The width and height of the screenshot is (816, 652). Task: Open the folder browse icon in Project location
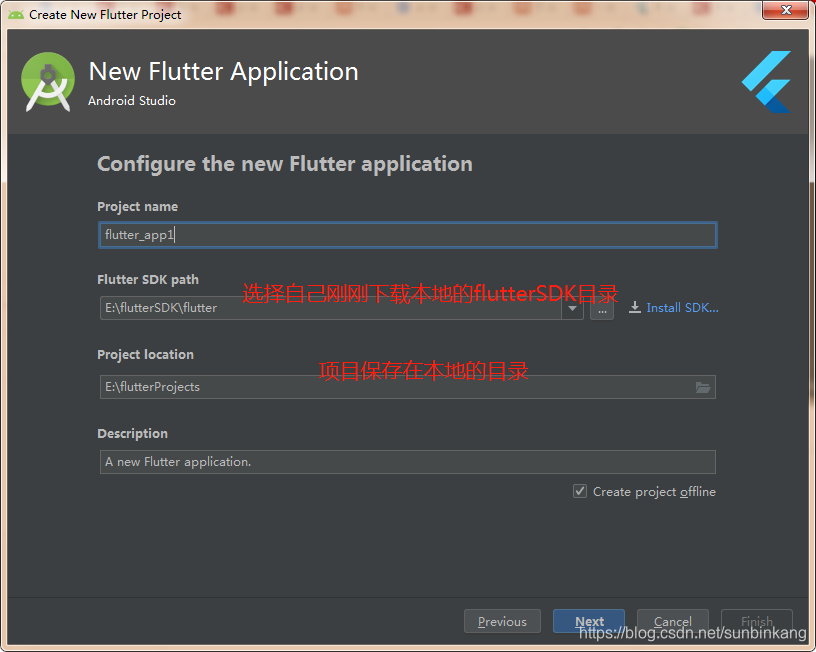pyautogui.click(x=703, y=387)
